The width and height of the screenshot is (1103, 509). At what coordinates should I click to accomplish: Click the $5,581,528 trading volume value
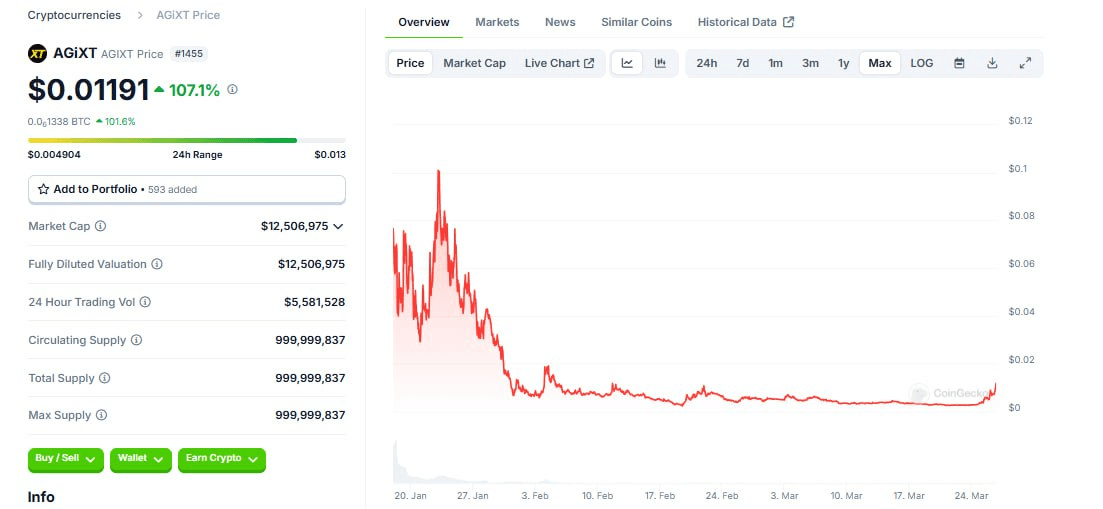pos(314,302)
